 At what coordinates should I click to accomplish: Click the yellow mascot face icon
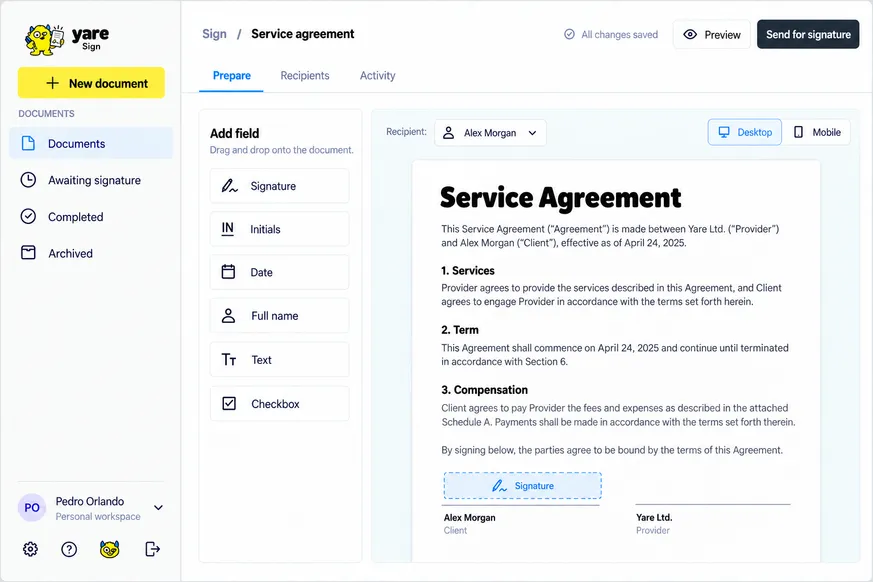pyautogui.click(x=110, y=549)
